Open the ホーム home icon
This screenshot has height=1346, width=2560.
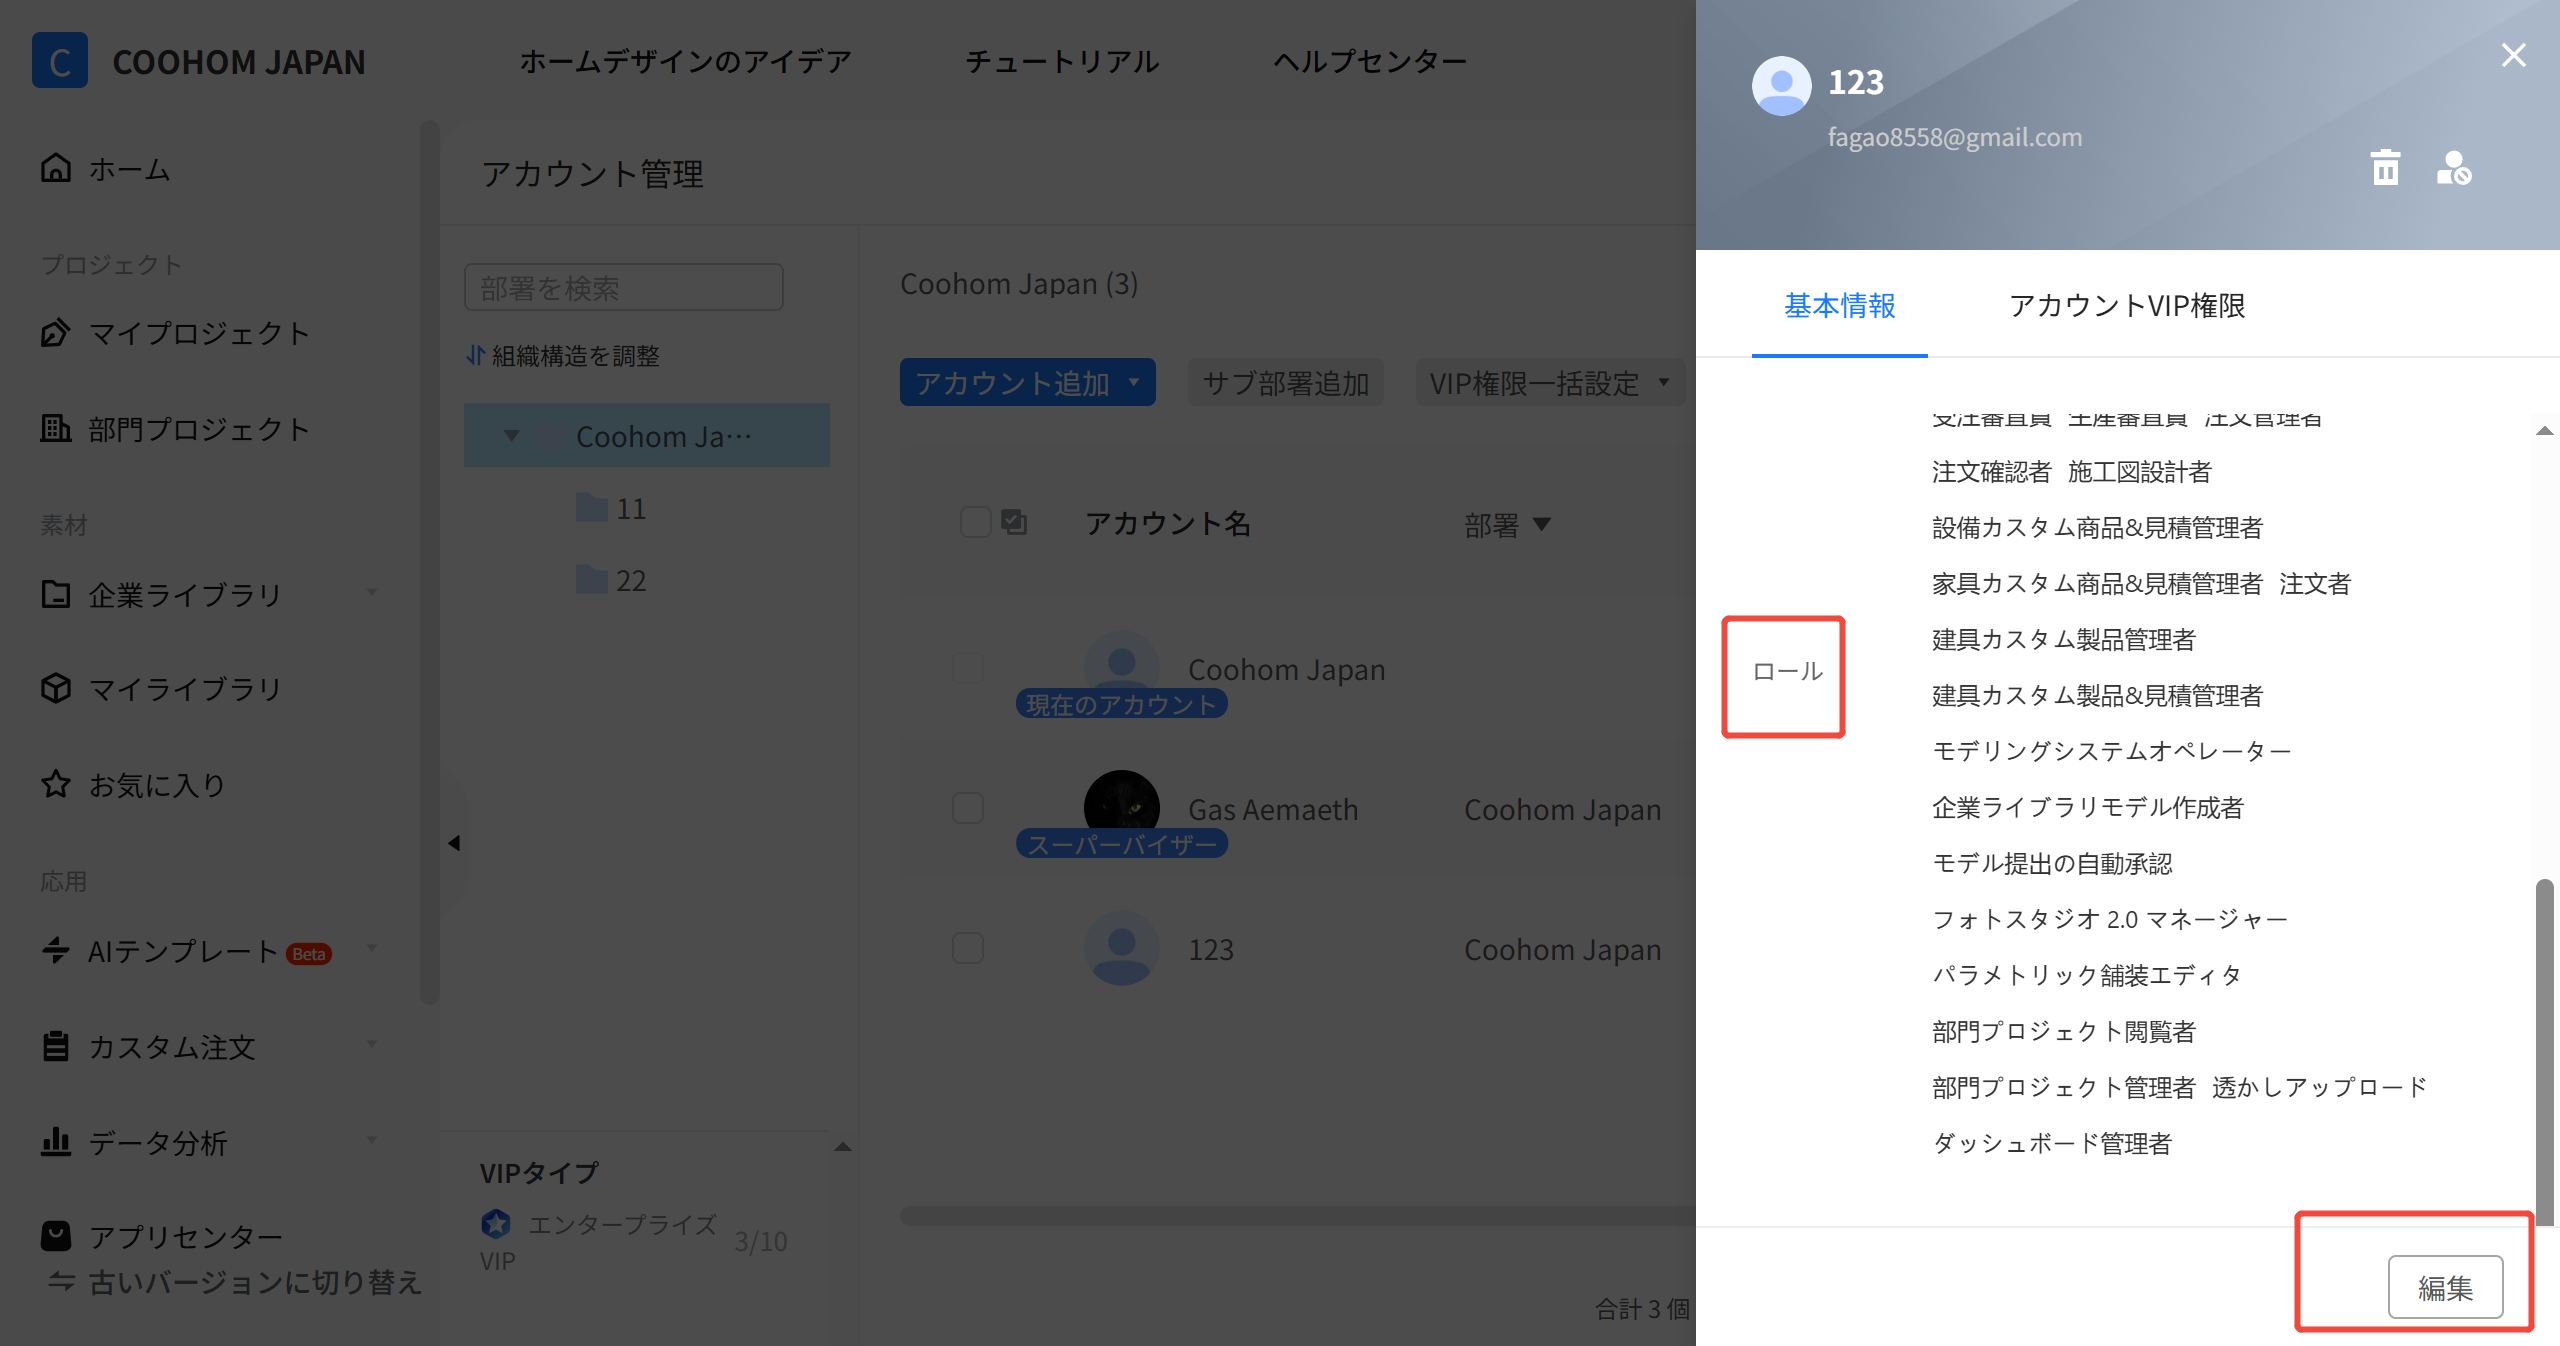point(56,168)
